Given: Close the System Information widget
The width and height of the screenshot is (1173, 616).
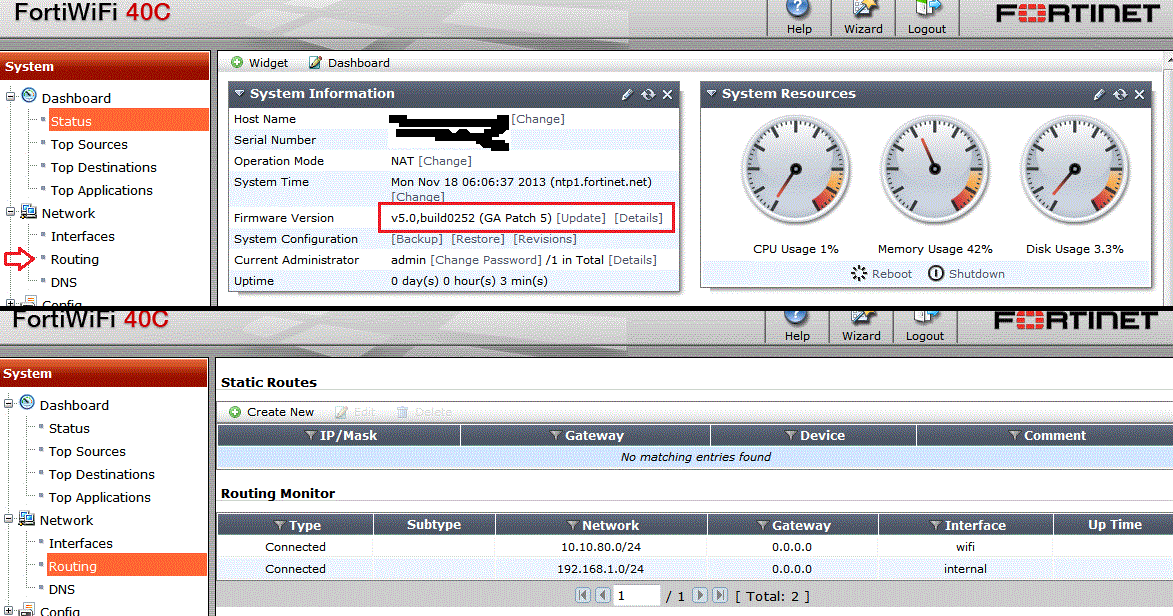Looking at the screenshot, I should coord(667,94).
